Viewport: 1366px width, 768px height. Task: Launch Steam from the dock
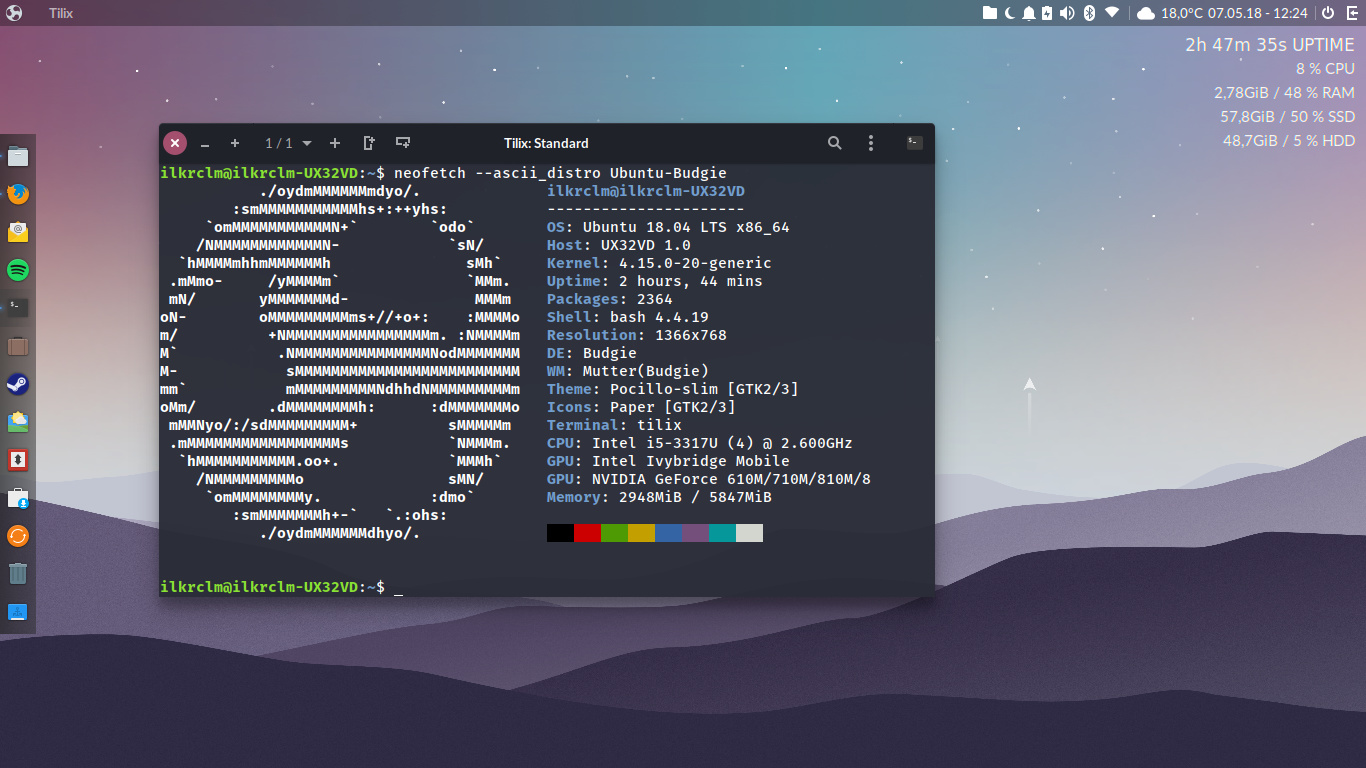[18, 384]
